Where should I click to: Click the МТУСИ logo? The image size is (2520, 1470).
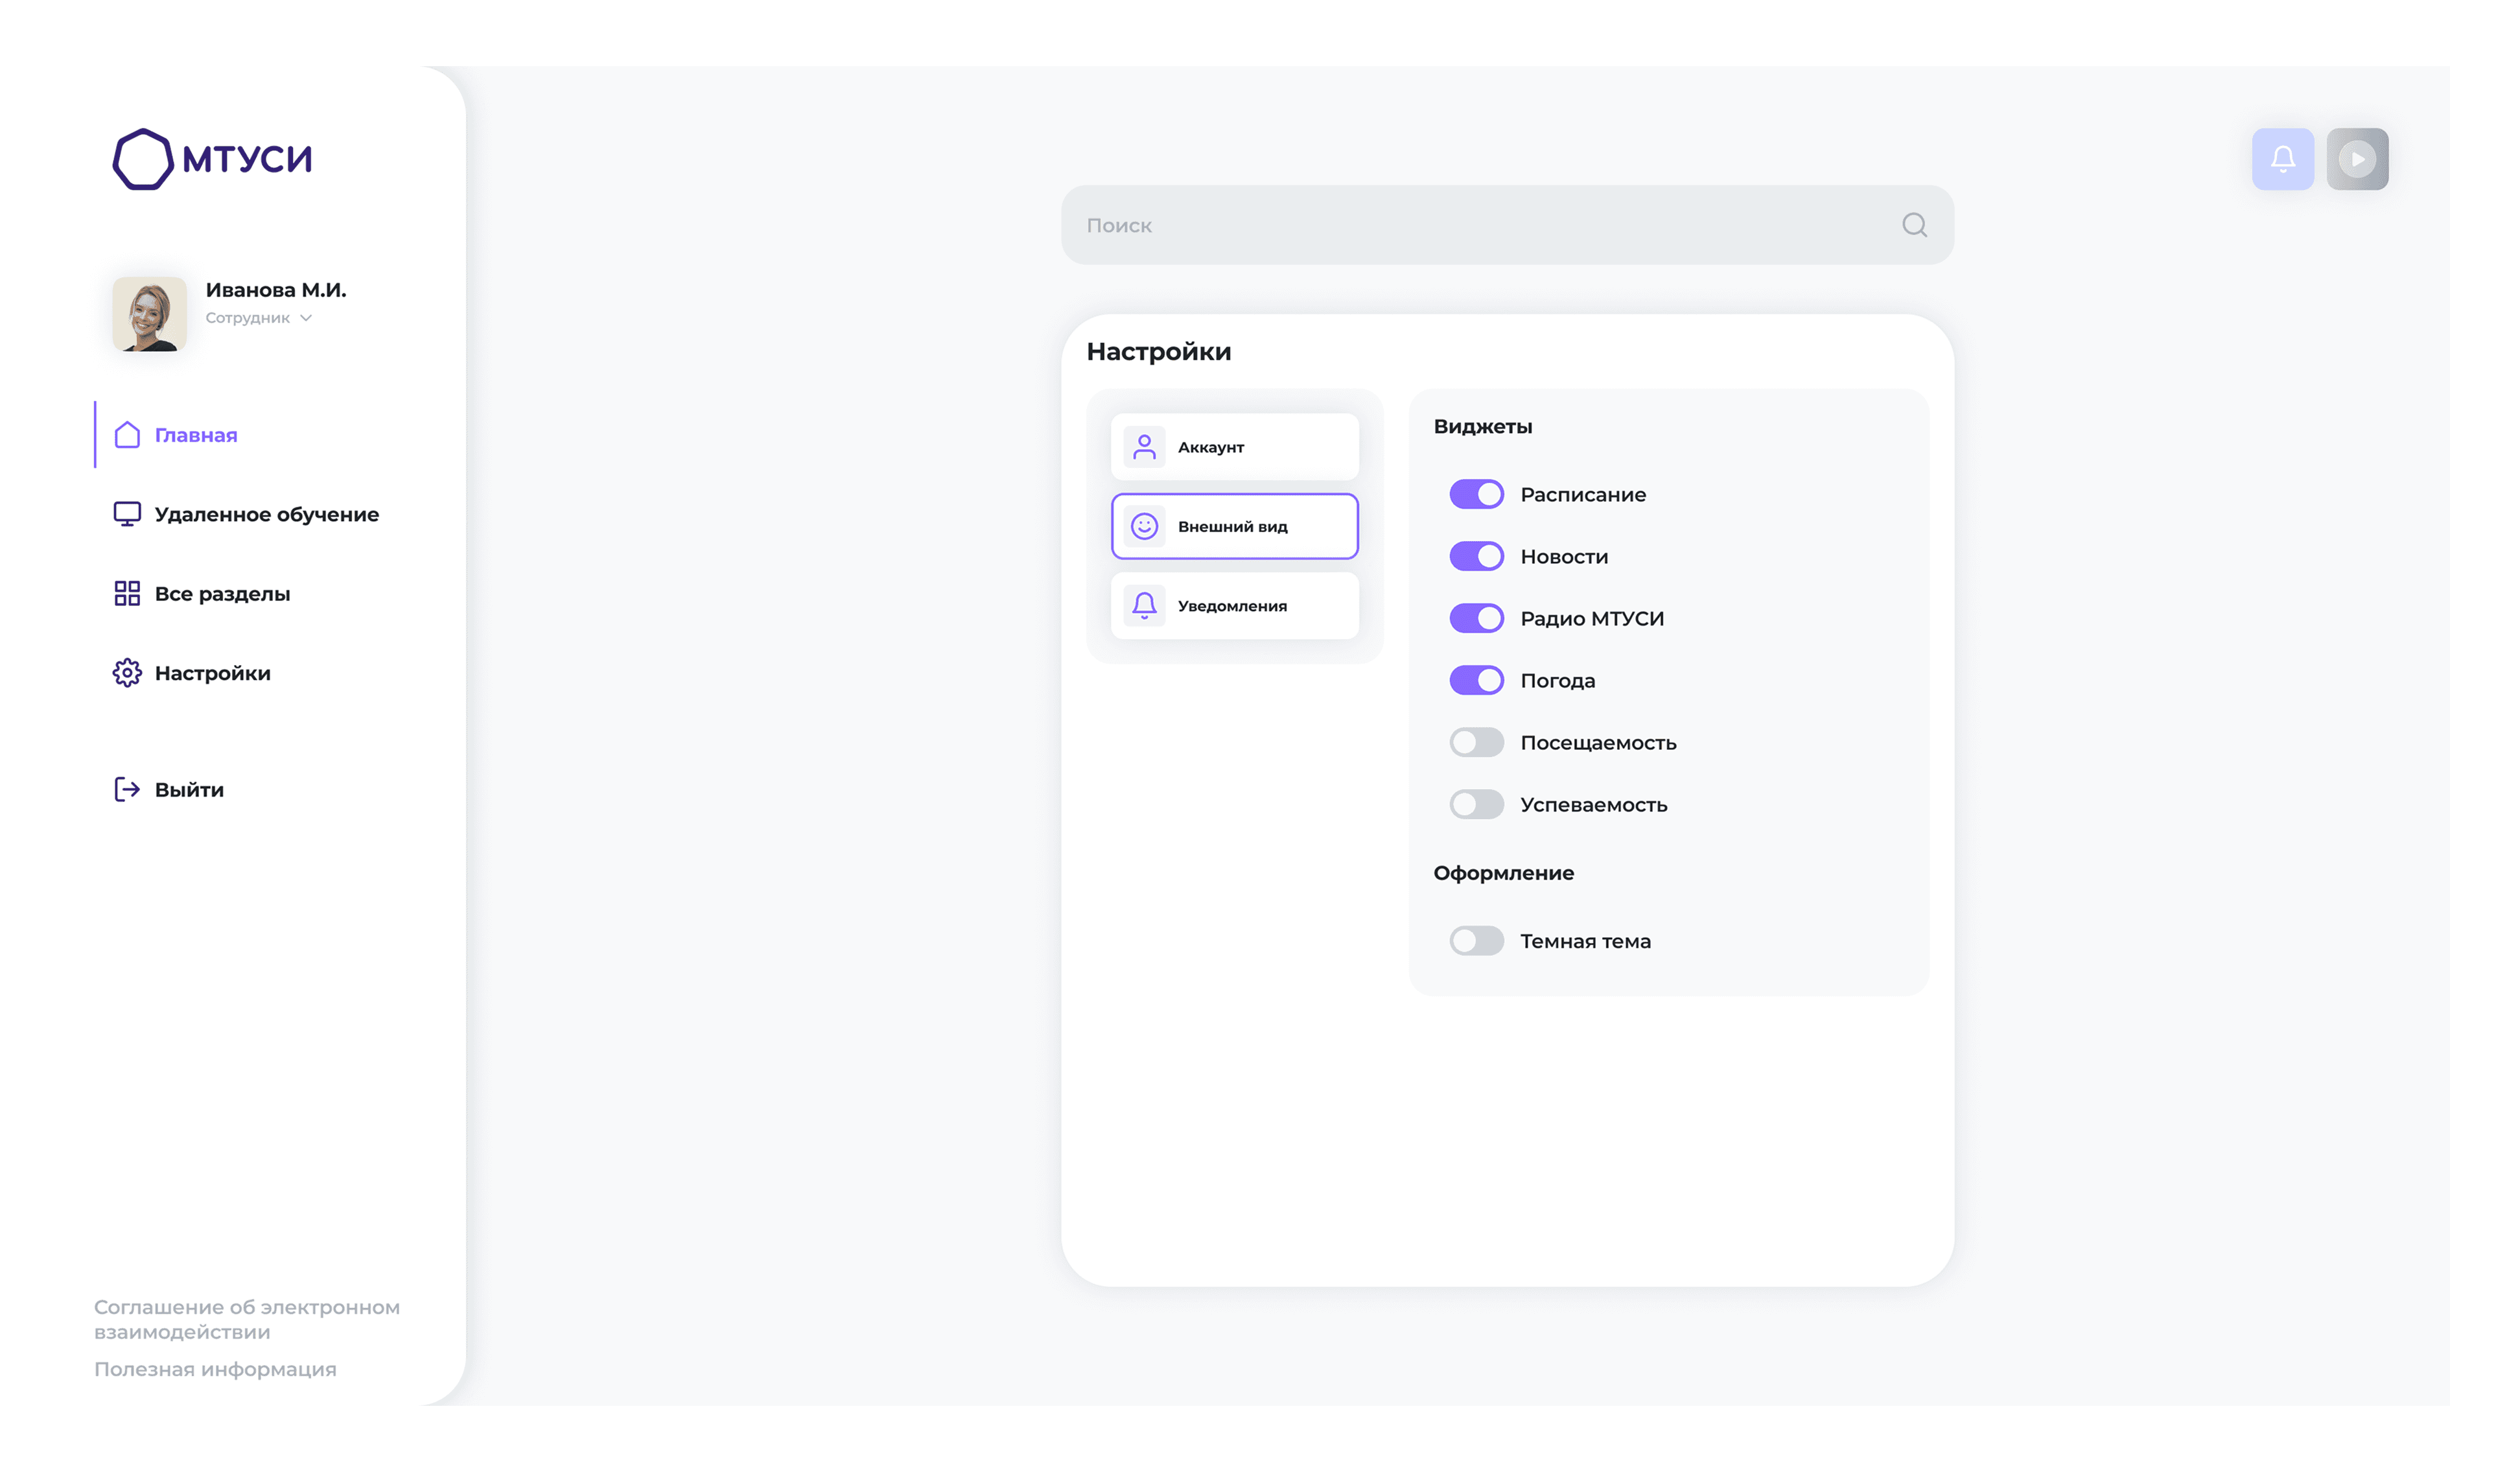coord(213,159)
